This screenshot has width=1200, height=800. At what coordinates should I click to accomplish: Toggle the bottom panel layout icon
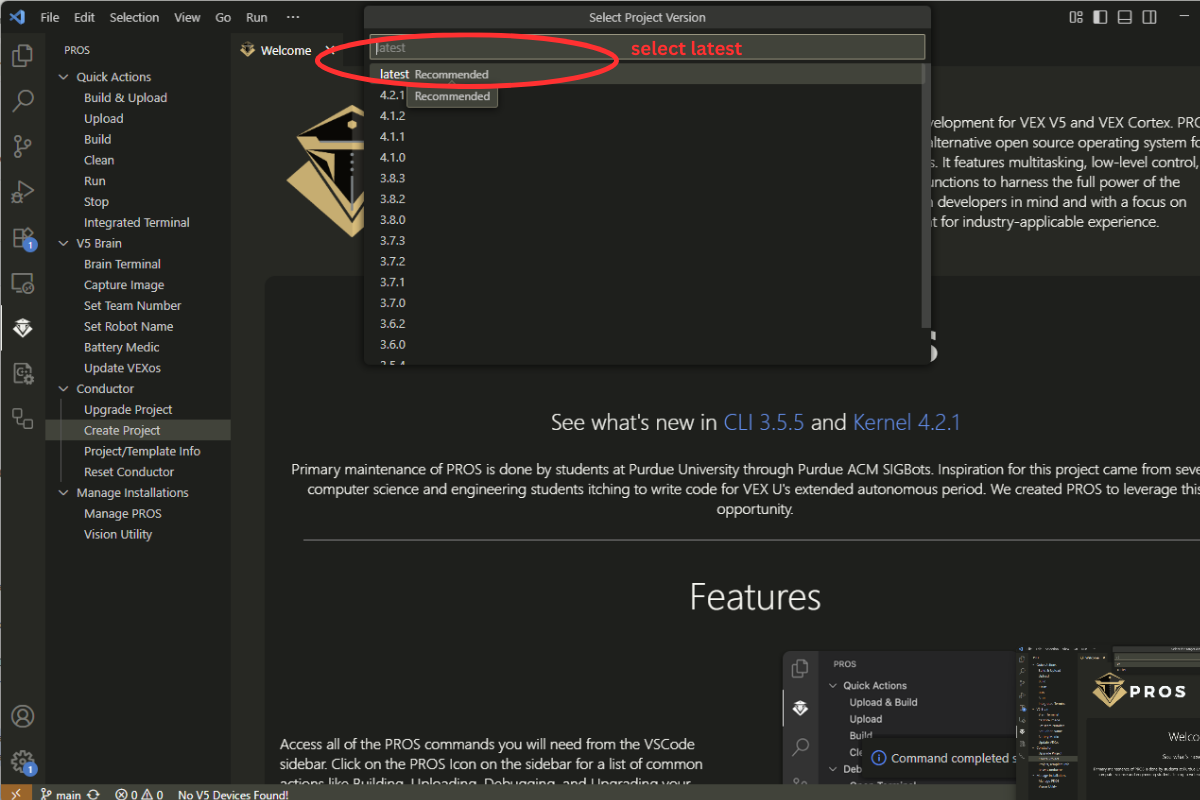click(1125, 17)
